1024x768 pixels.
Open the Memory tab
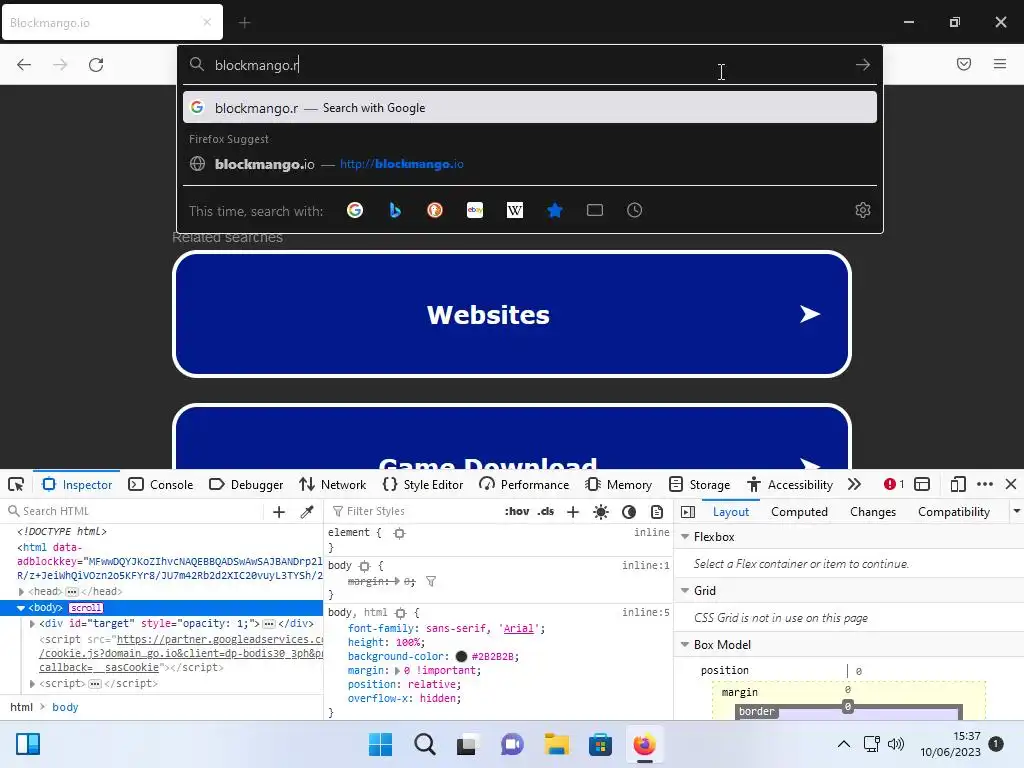(619, 485)
